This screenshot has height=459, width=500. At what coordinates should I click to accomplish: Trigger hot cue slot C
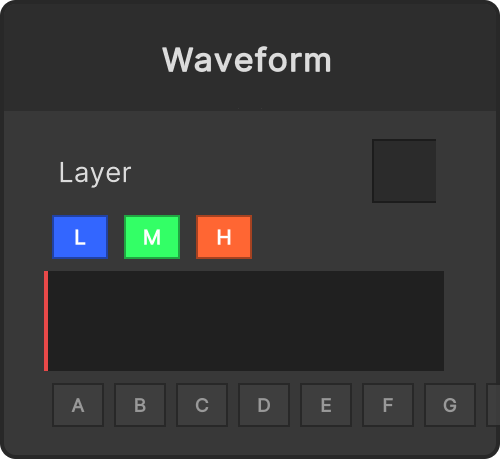[x=202, y=405]
